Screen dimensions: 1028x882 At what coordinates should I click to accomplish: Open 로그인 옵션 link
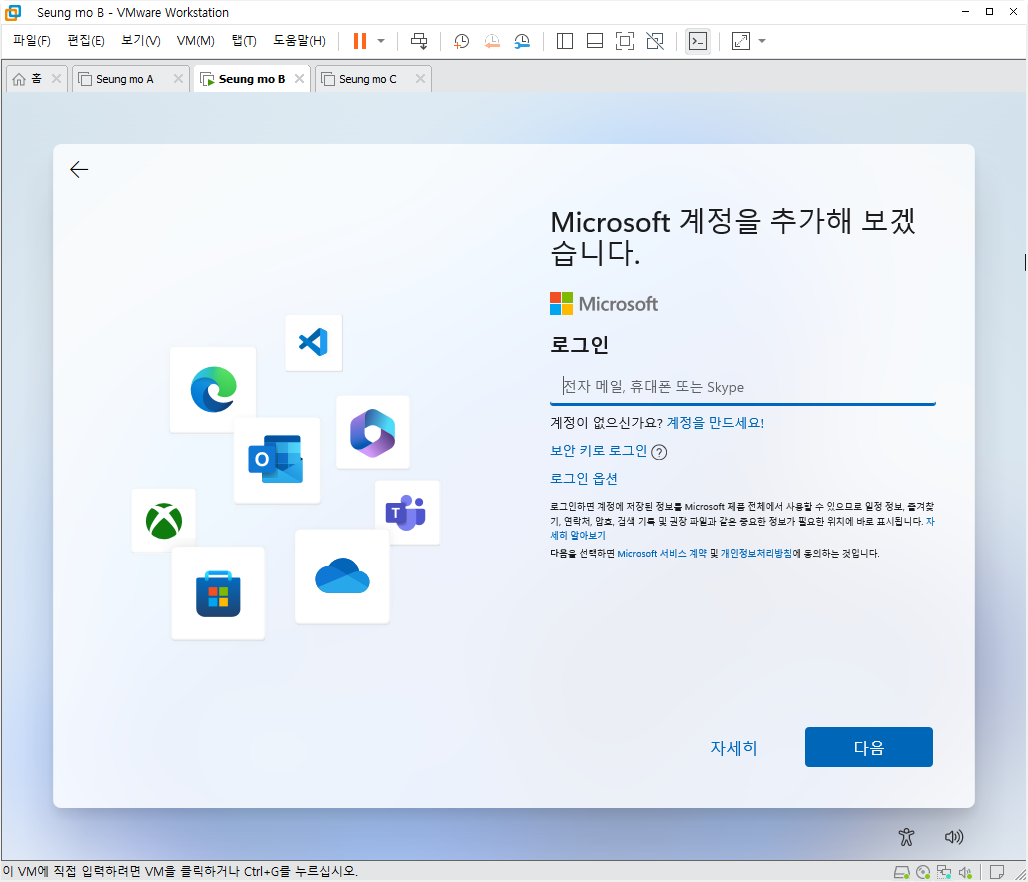point(583,479)
